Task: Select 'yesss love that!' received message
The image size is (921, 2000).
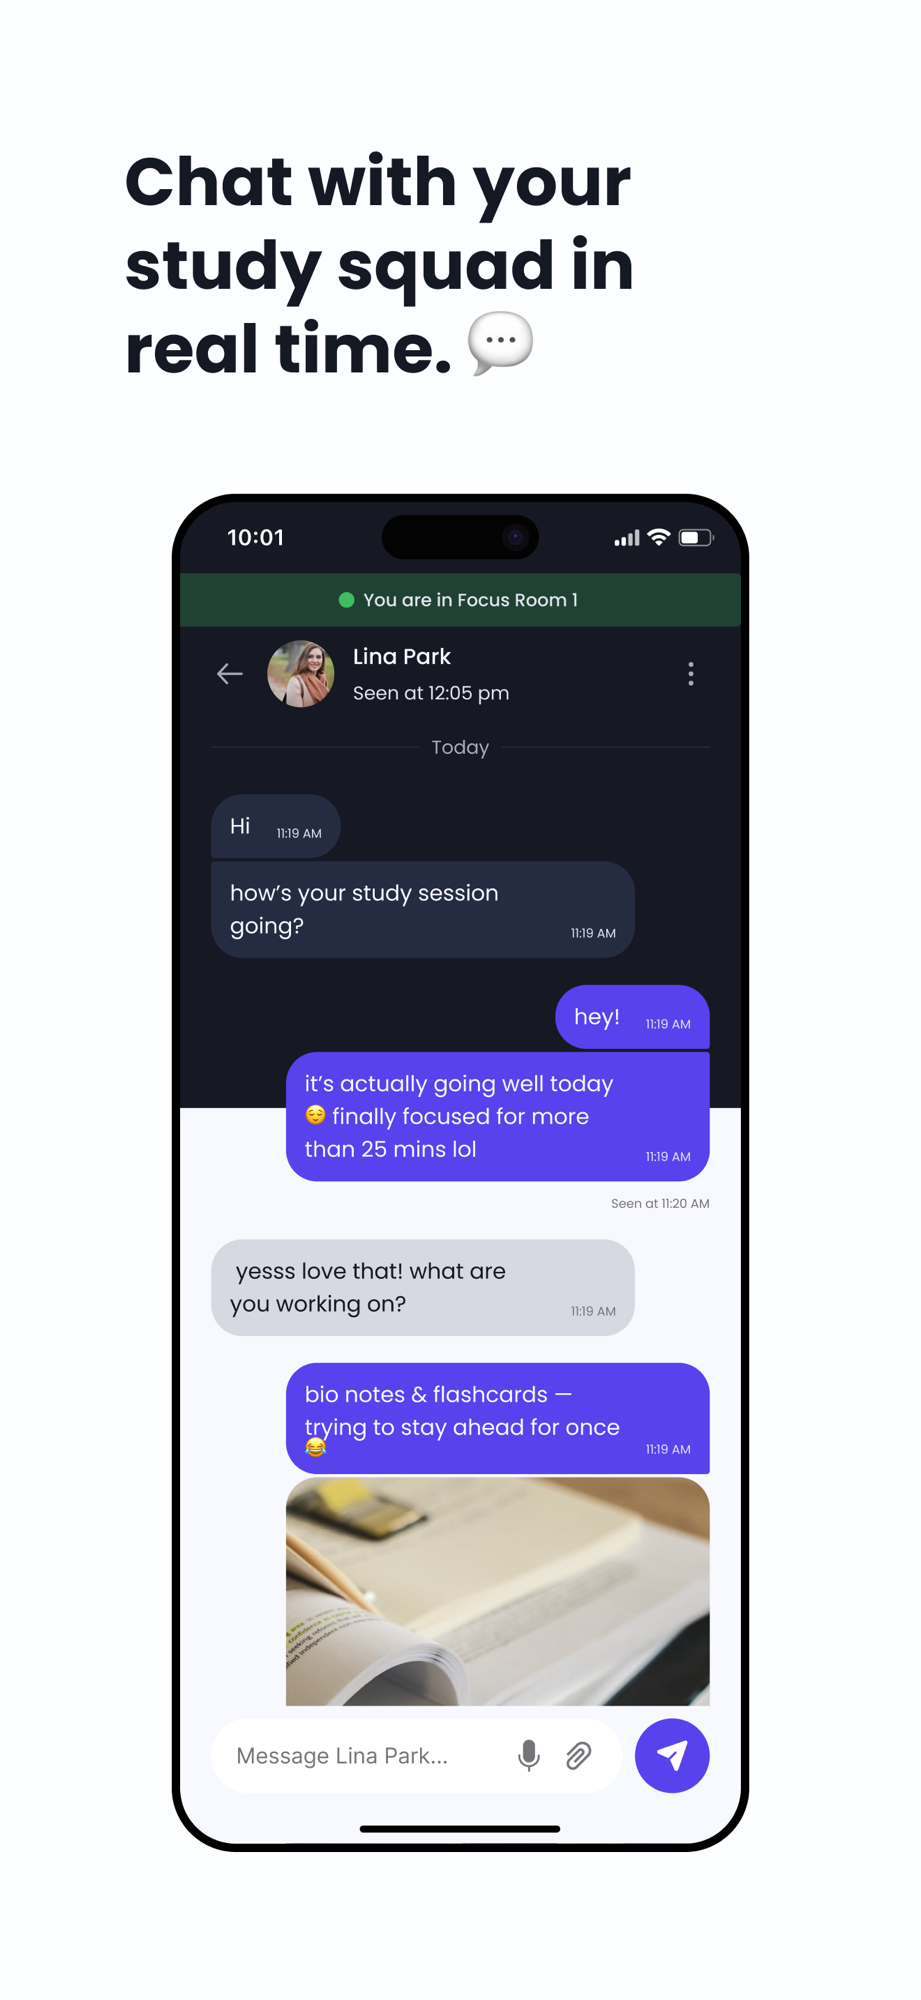Action: (423, 1287)
